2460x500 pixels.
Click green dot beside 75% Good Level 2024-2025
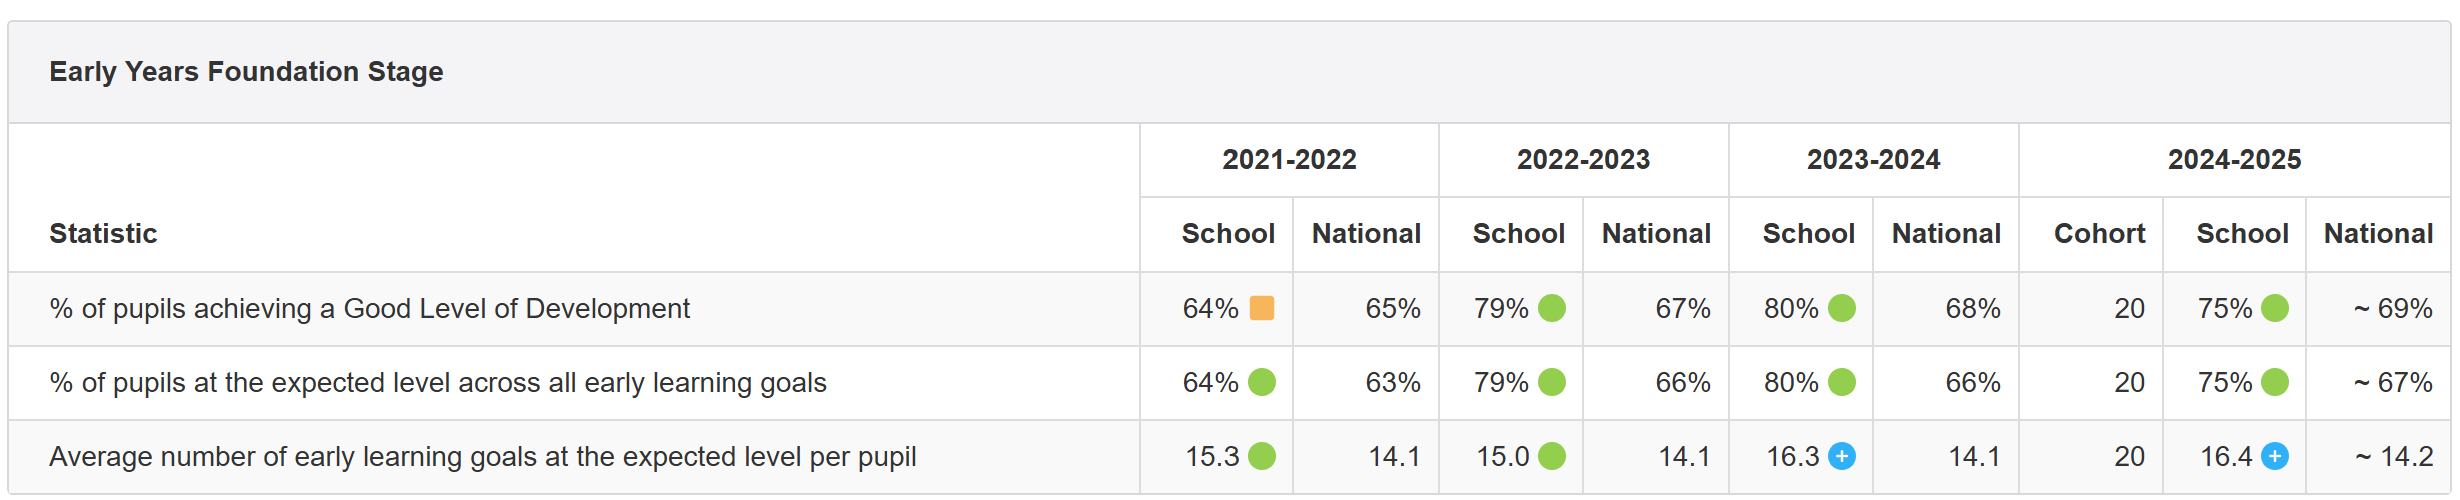pos(2275,308)
